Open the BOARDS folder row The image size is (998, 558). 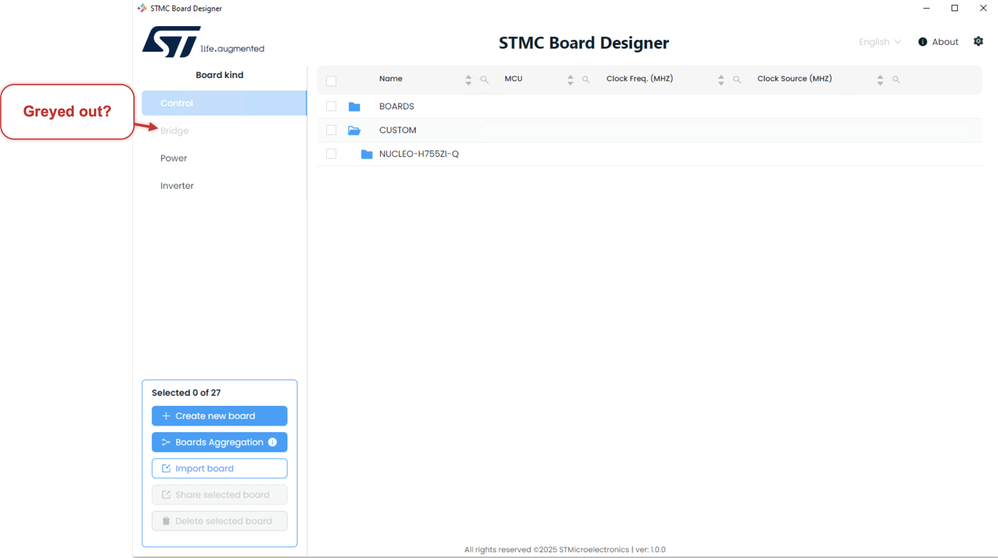(649, 106)
